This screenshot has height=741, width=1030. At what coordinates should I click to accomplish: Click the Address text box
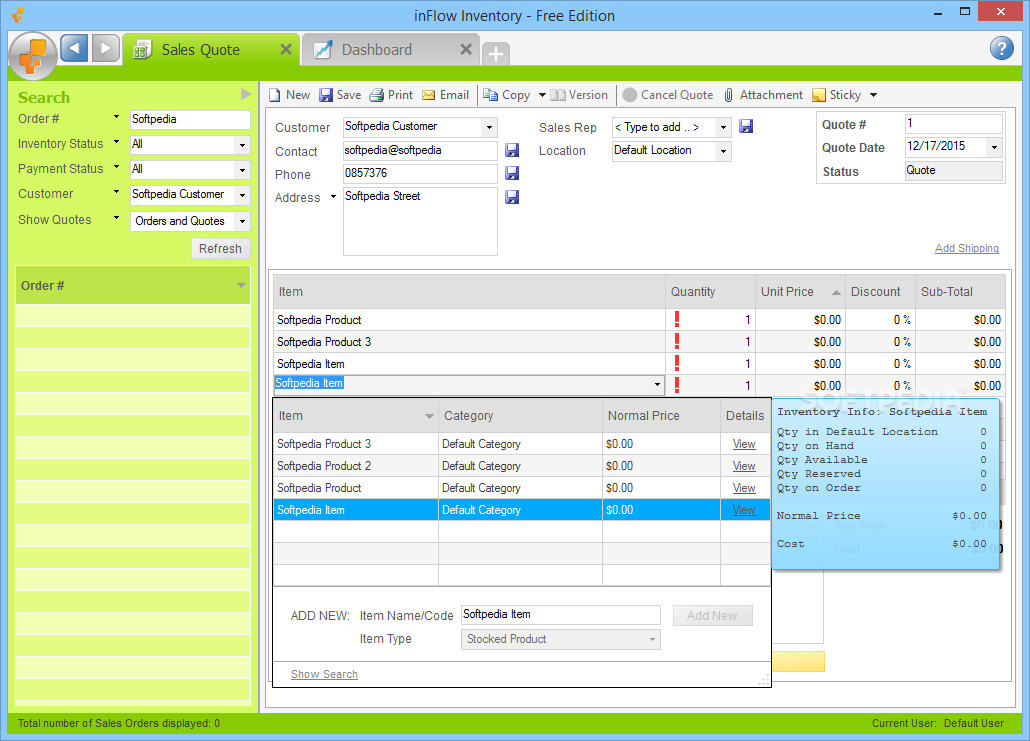(420, 221)
